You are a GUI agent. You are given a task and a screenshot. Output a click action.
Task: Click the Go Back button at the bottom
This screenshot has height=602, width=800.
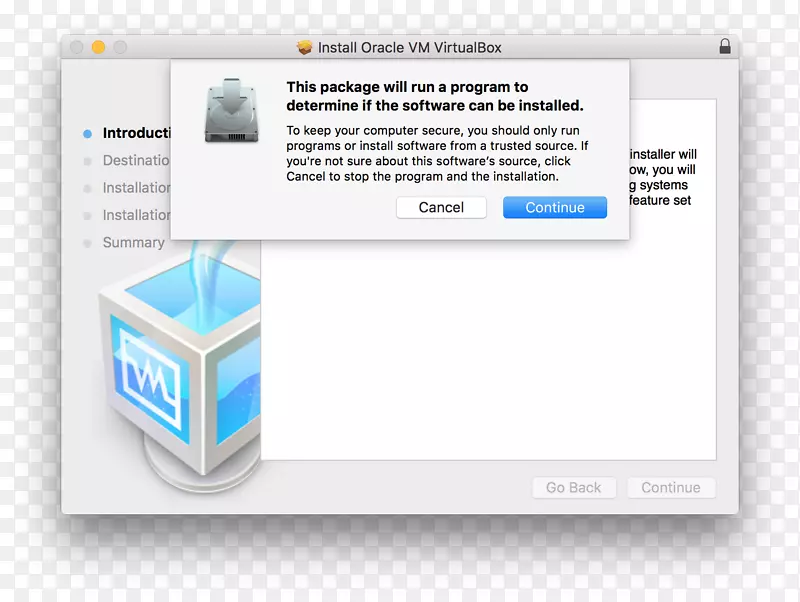[573, 487]
